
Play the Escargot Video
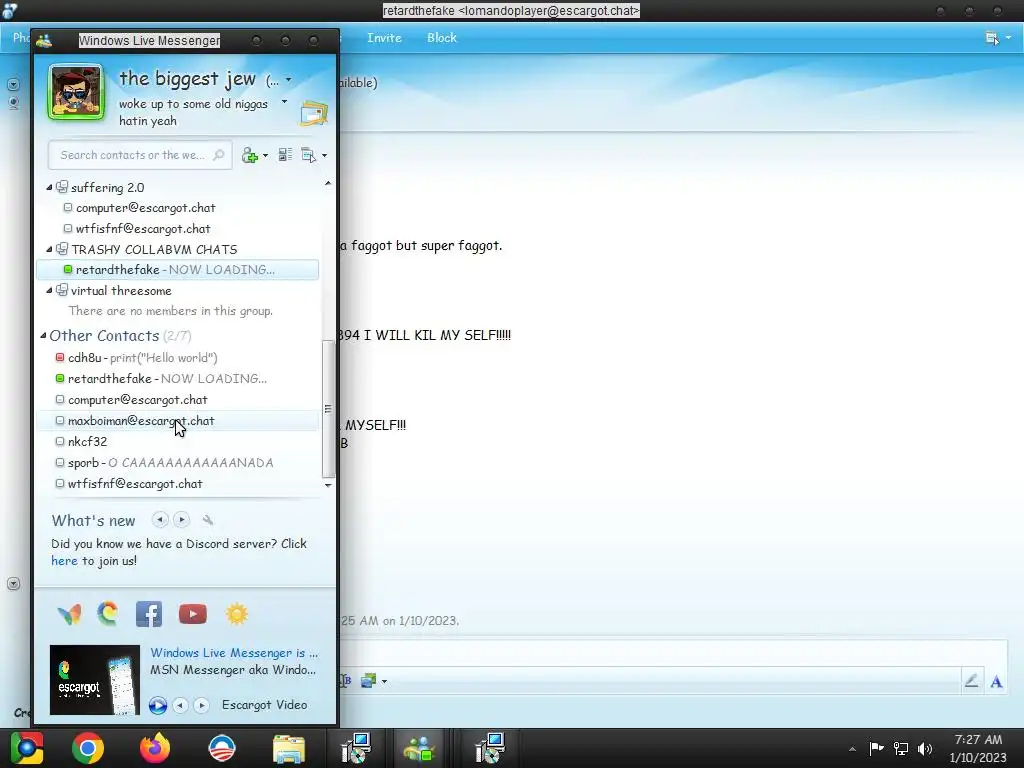pos(157,705)
